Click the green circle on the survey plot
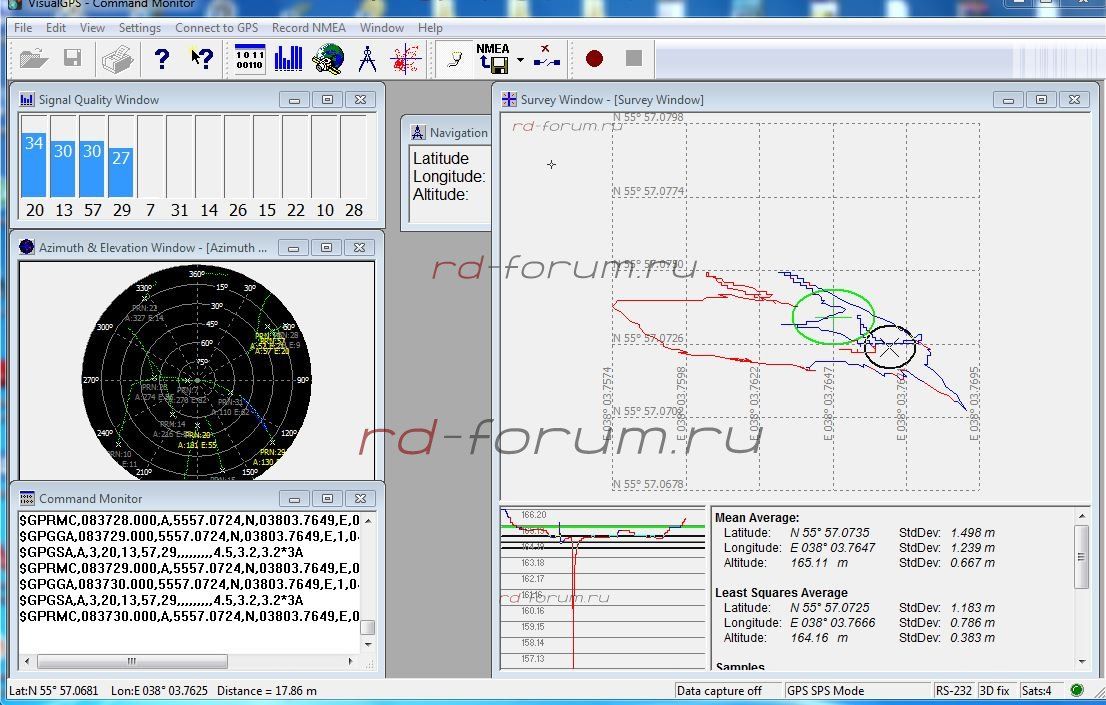This screenshot has width=1106, height=705. coord(834,317)
